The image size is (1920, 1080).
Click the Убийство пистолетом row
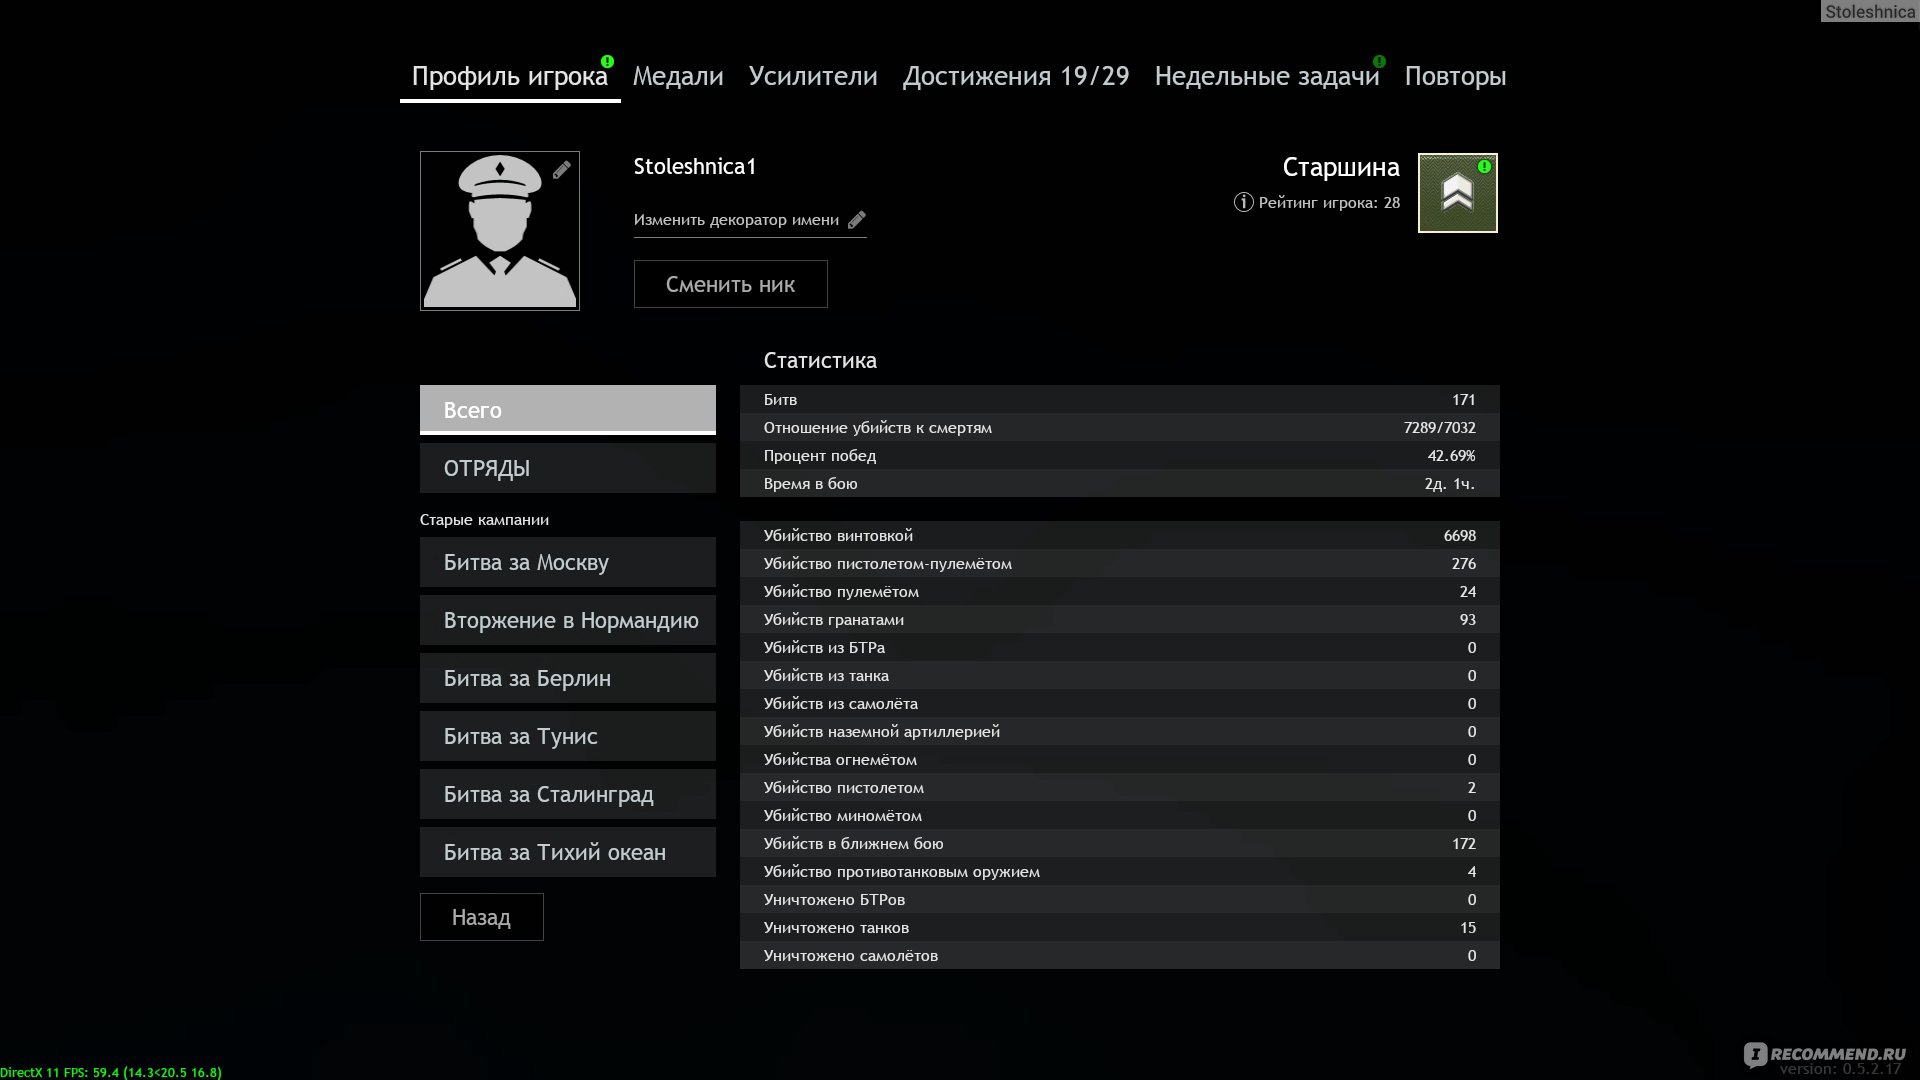click(1120, 787)
